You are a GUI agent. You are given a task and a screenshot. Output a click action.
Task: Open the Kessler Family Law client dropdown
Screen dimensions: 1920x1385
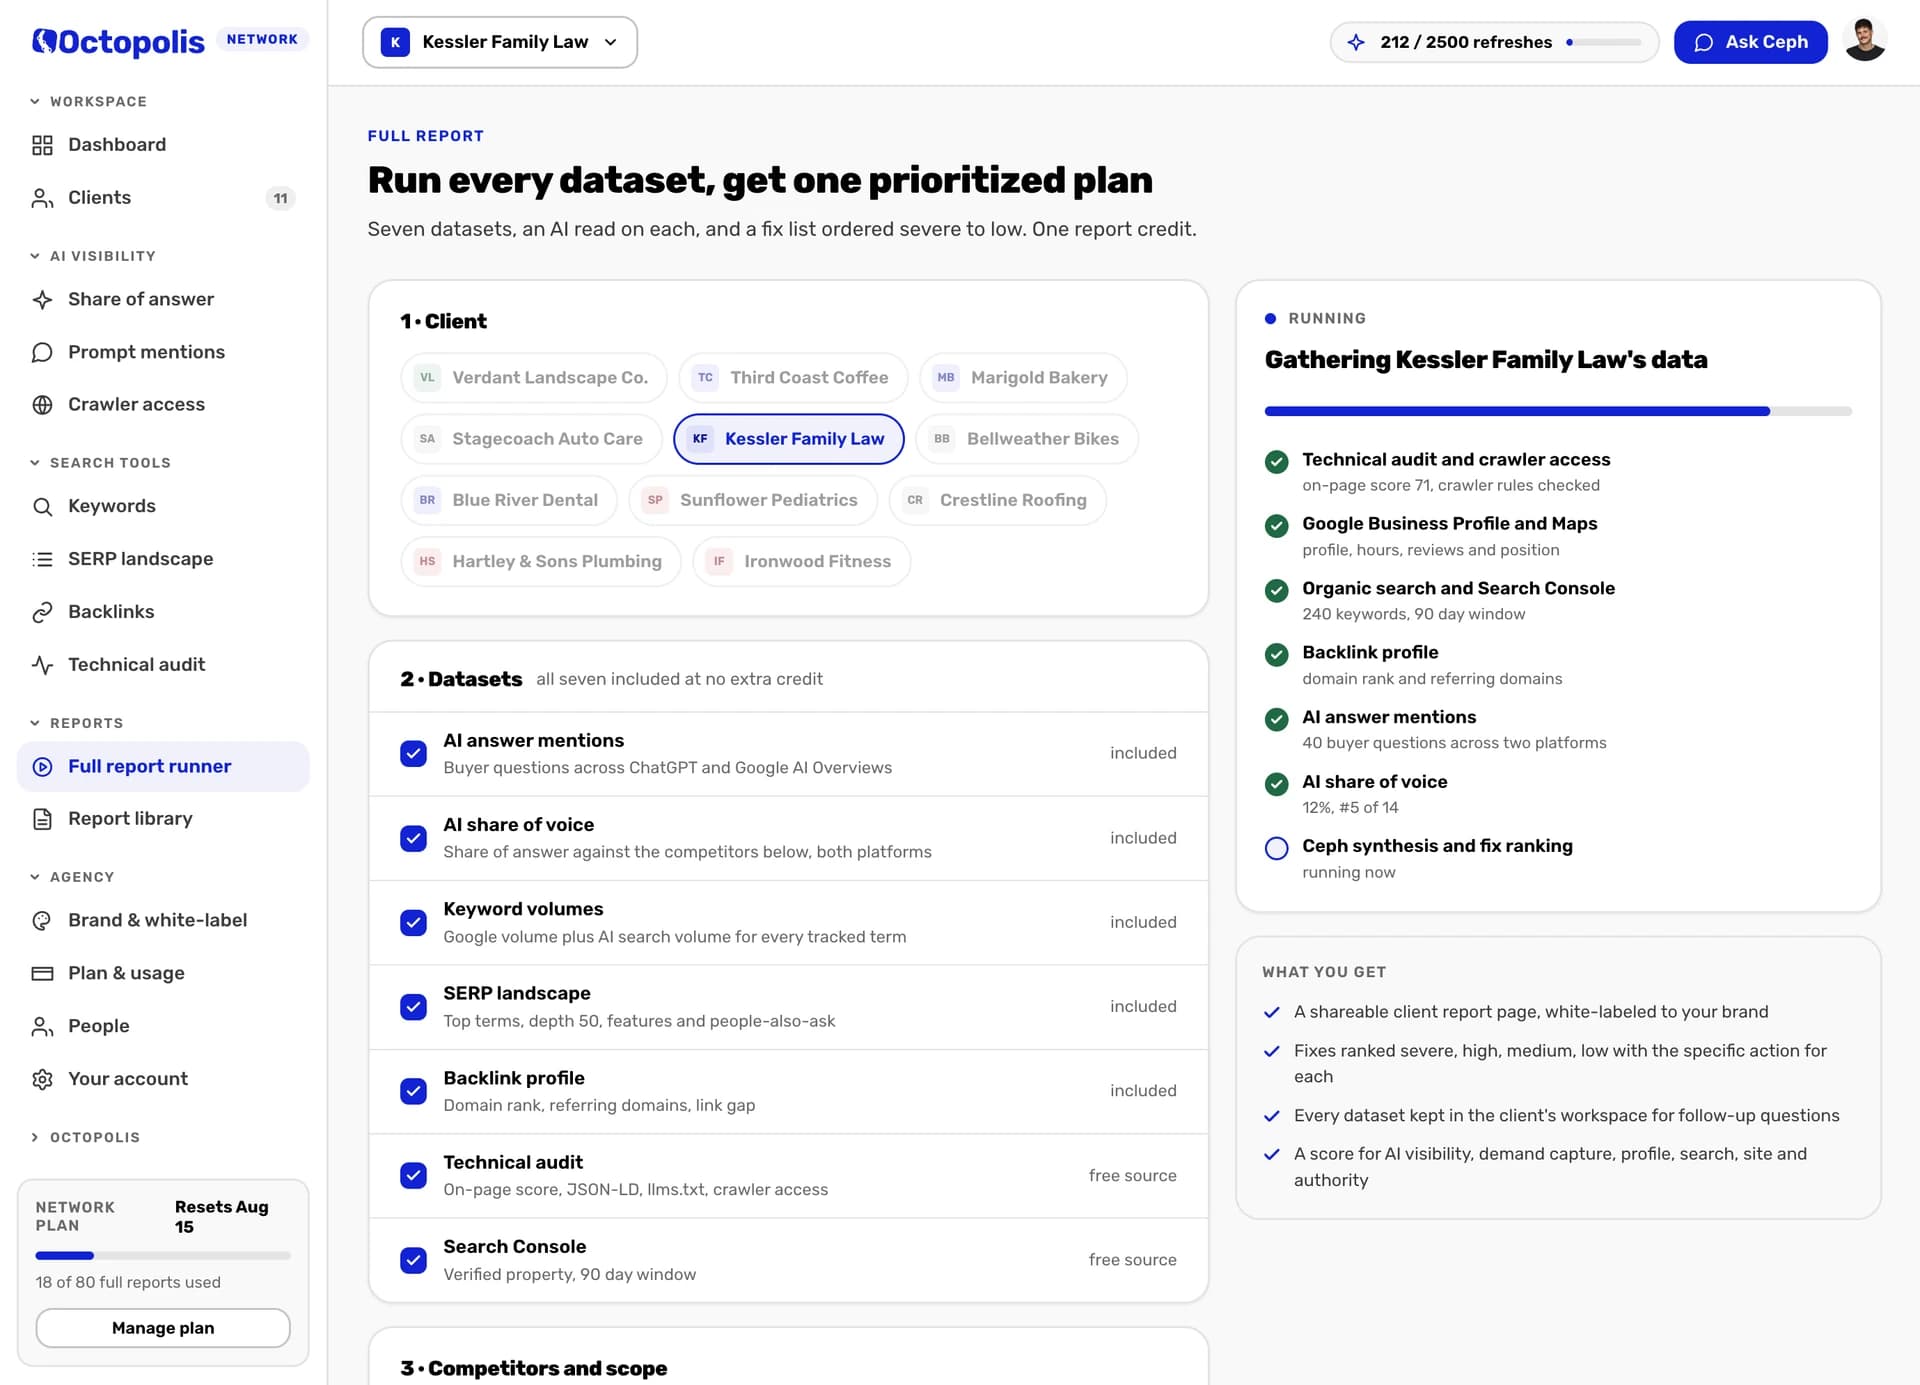[x=499, y=42]
